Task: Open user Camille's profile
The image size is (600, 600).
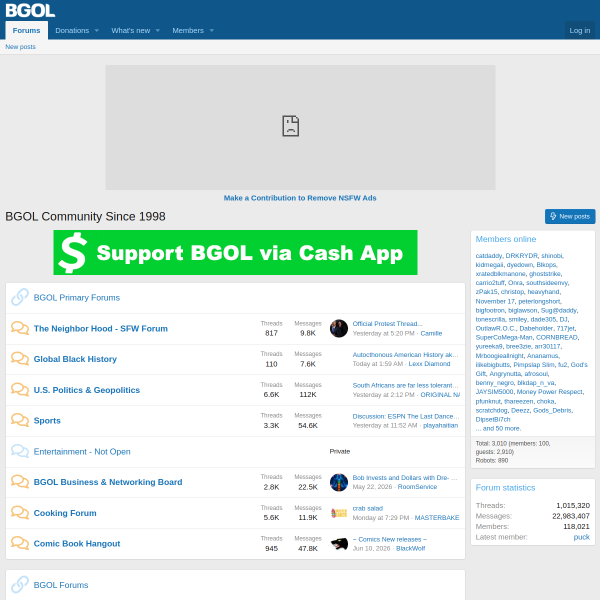Action: (431, 333)
